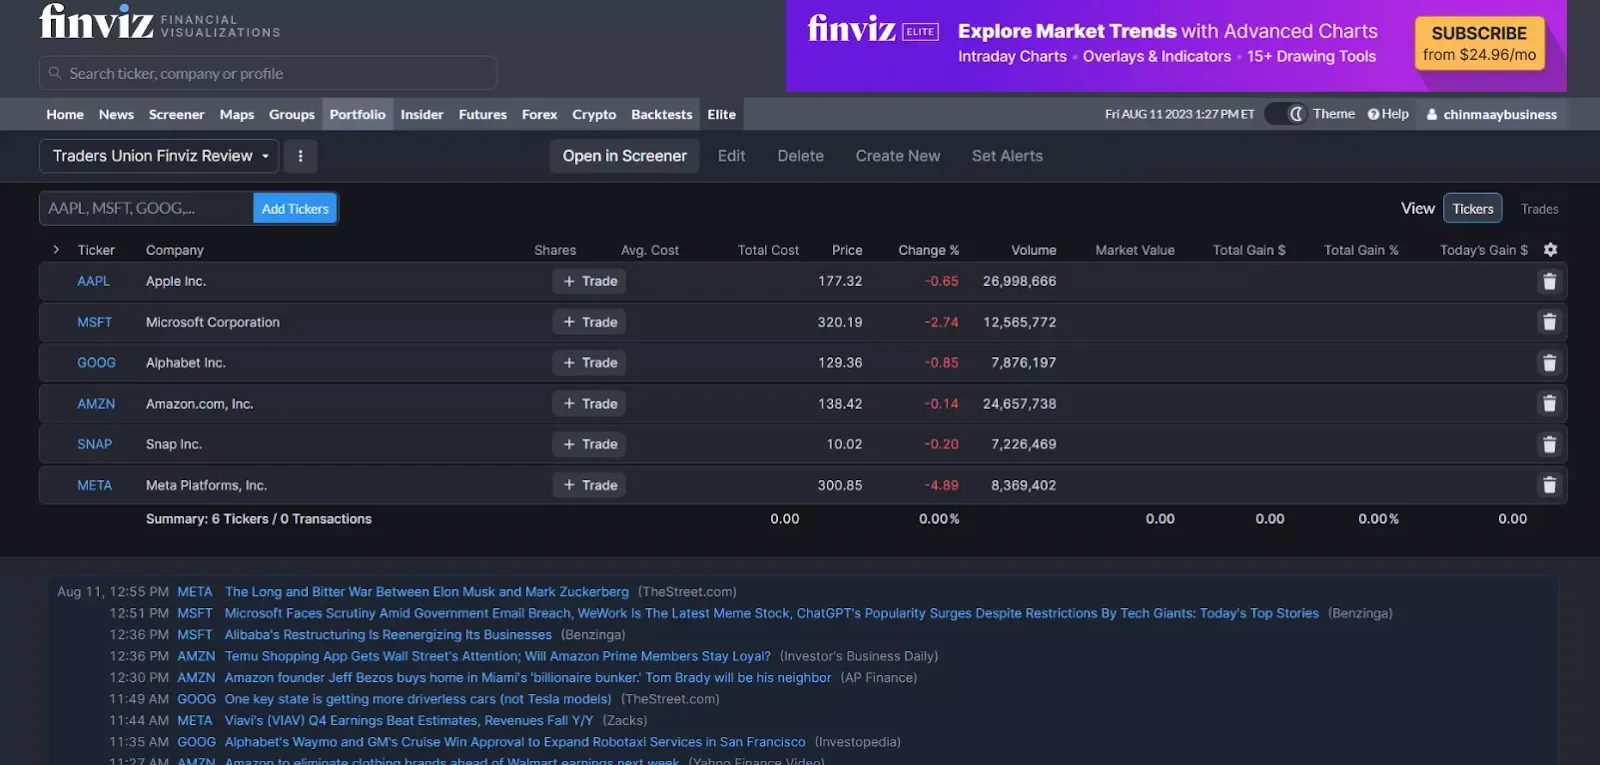Open table column settings gear icon
Screen dimensions: 1600x765
pos(1550,249)
